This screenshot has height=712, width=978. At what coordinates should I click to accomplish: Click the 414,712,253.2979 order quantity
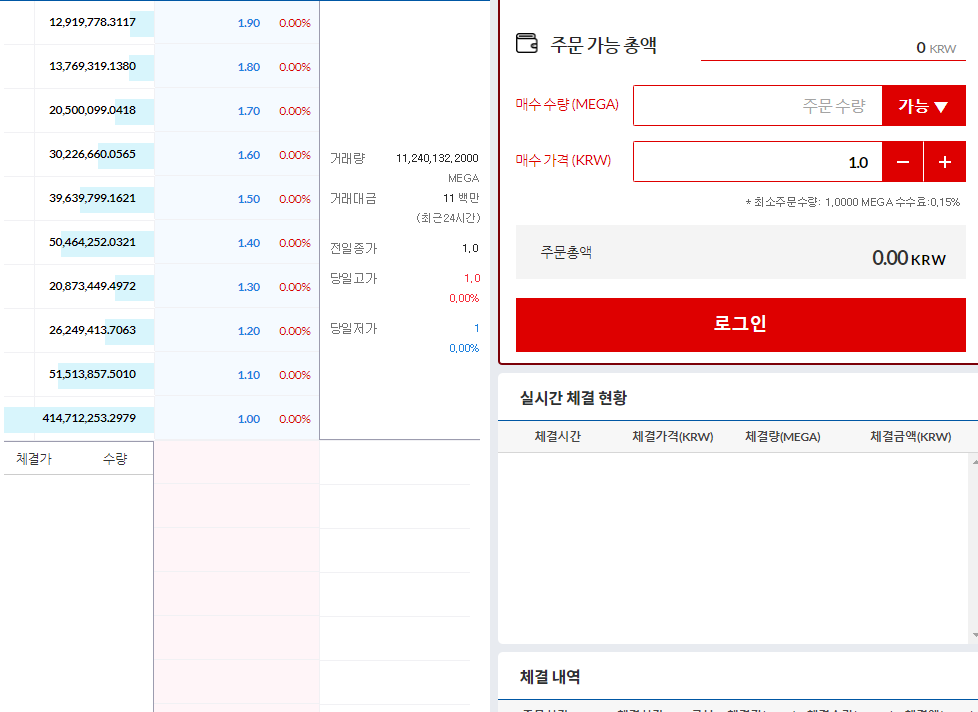tap(89, 418)
